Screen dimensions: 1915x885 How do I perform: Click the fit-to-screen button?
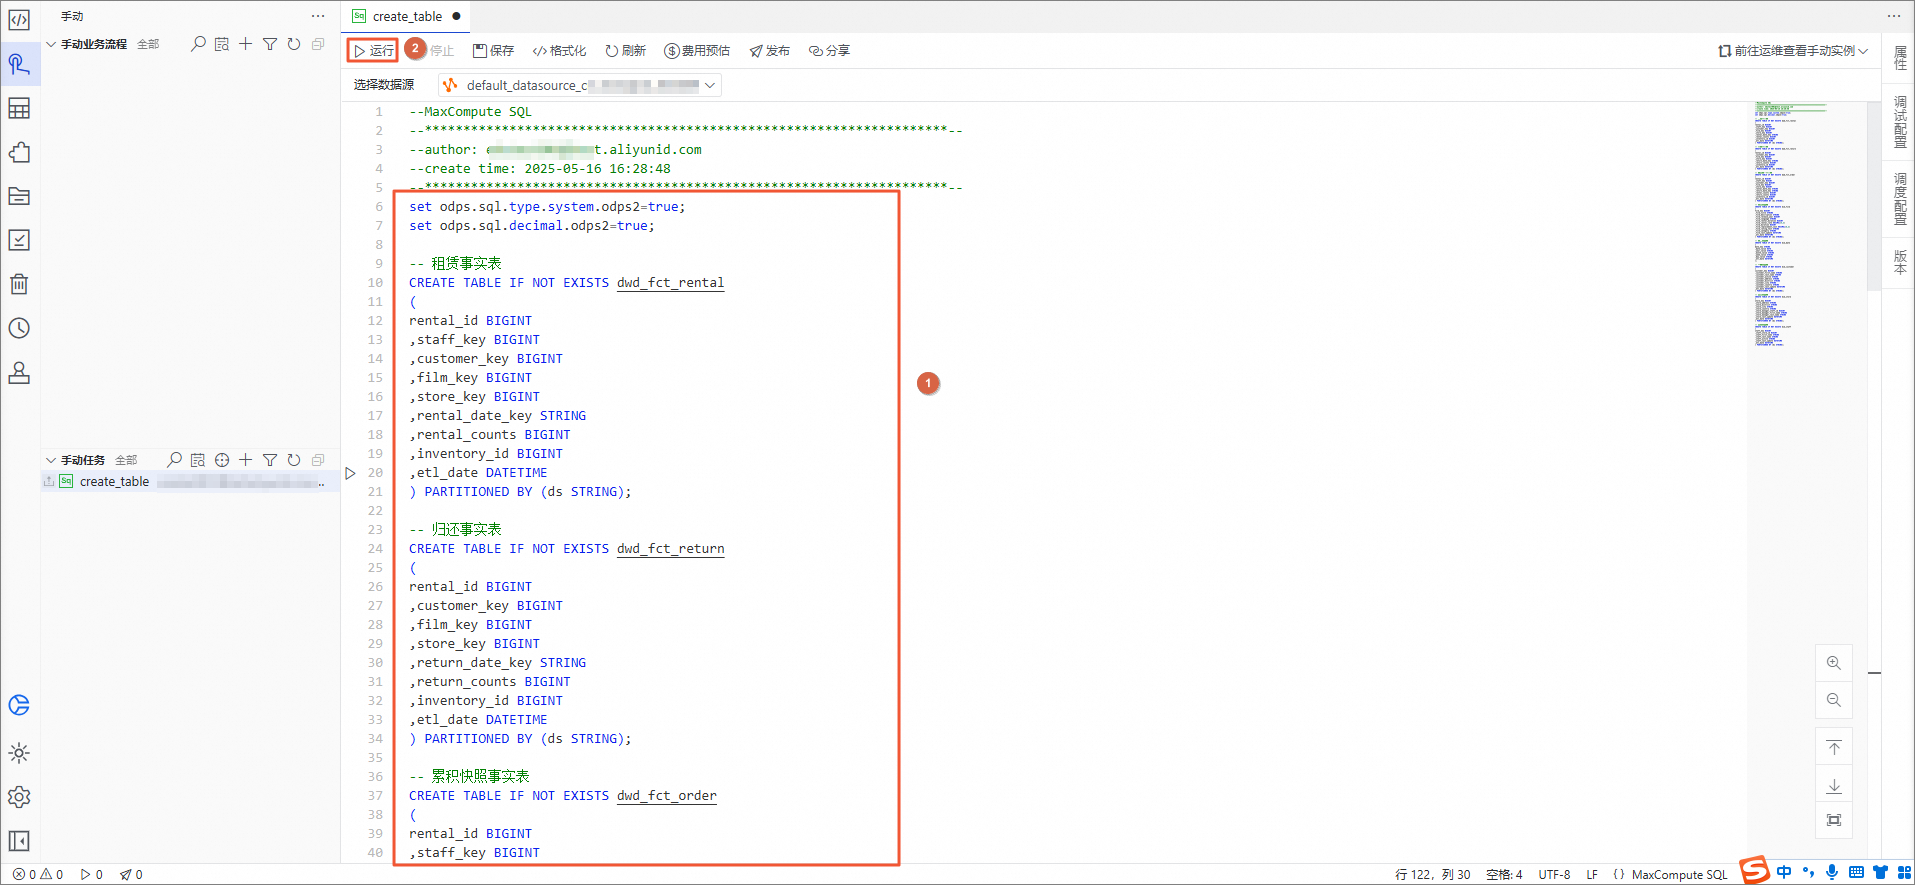click(x=1834, y=820)
